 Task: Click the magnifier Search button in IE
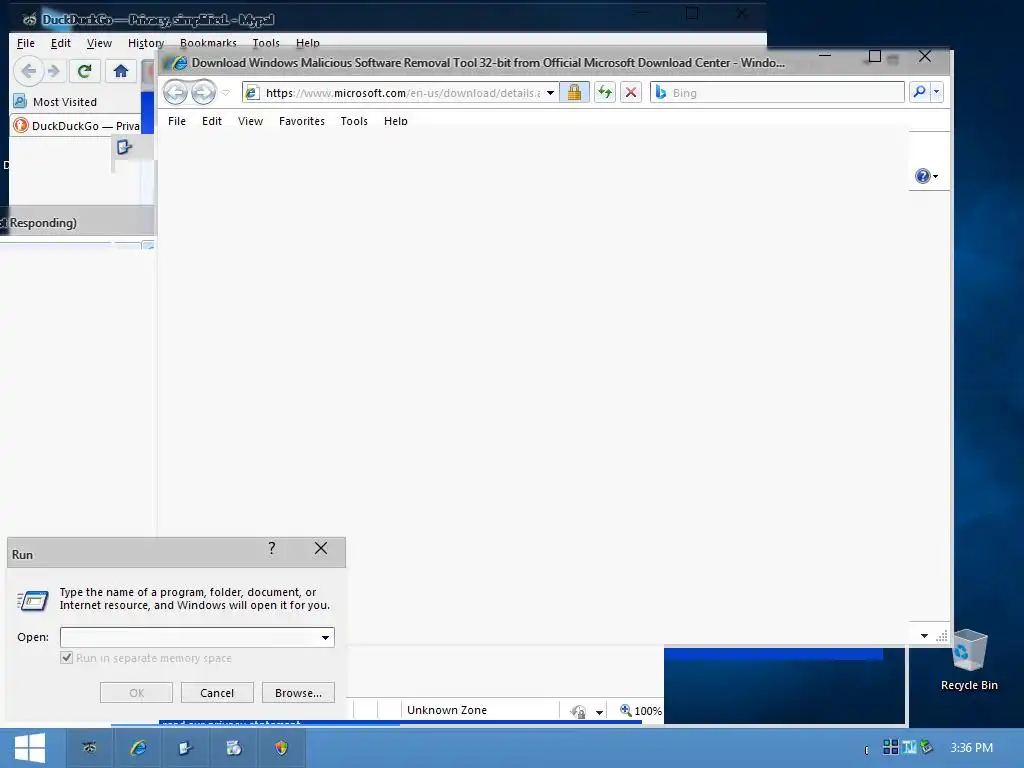tap(920, 92)
